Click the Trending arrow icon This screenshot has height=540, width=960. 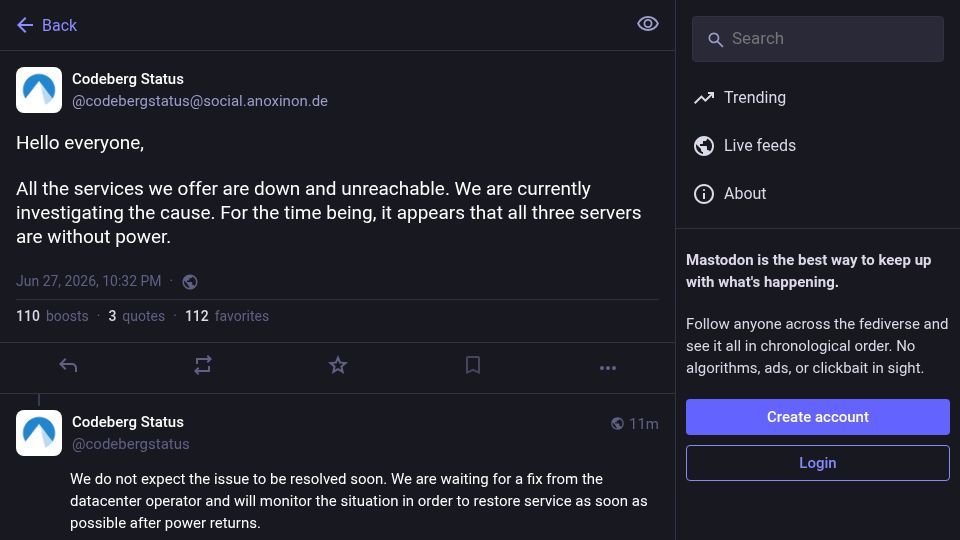coord(703,97)
